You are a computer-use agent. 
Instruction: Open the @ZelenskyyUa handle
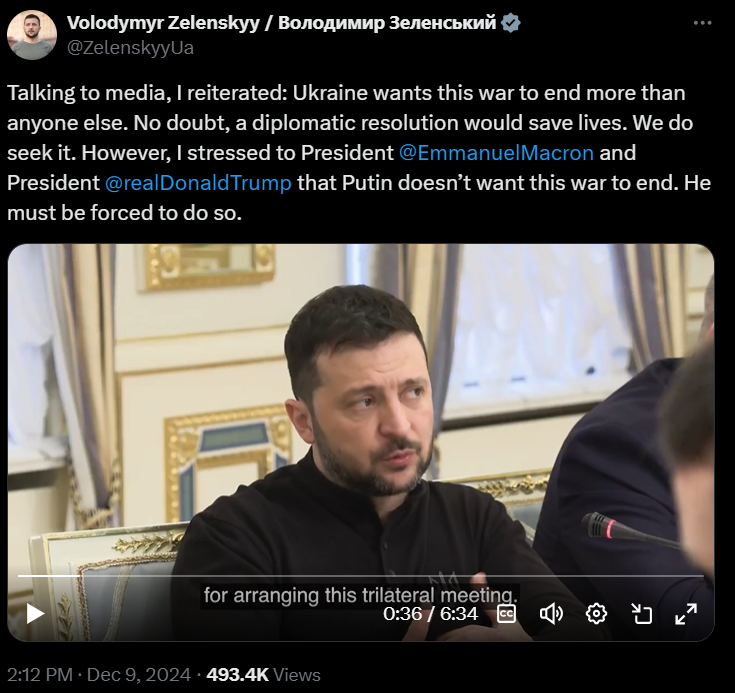[x=130, y=48]
